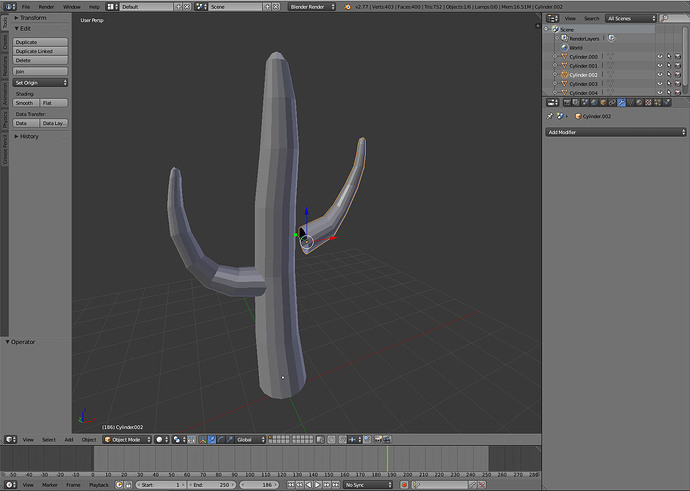Open the Object Mode dropdown
The width and height of the screenshot is (690, 491).
(127, 440)
